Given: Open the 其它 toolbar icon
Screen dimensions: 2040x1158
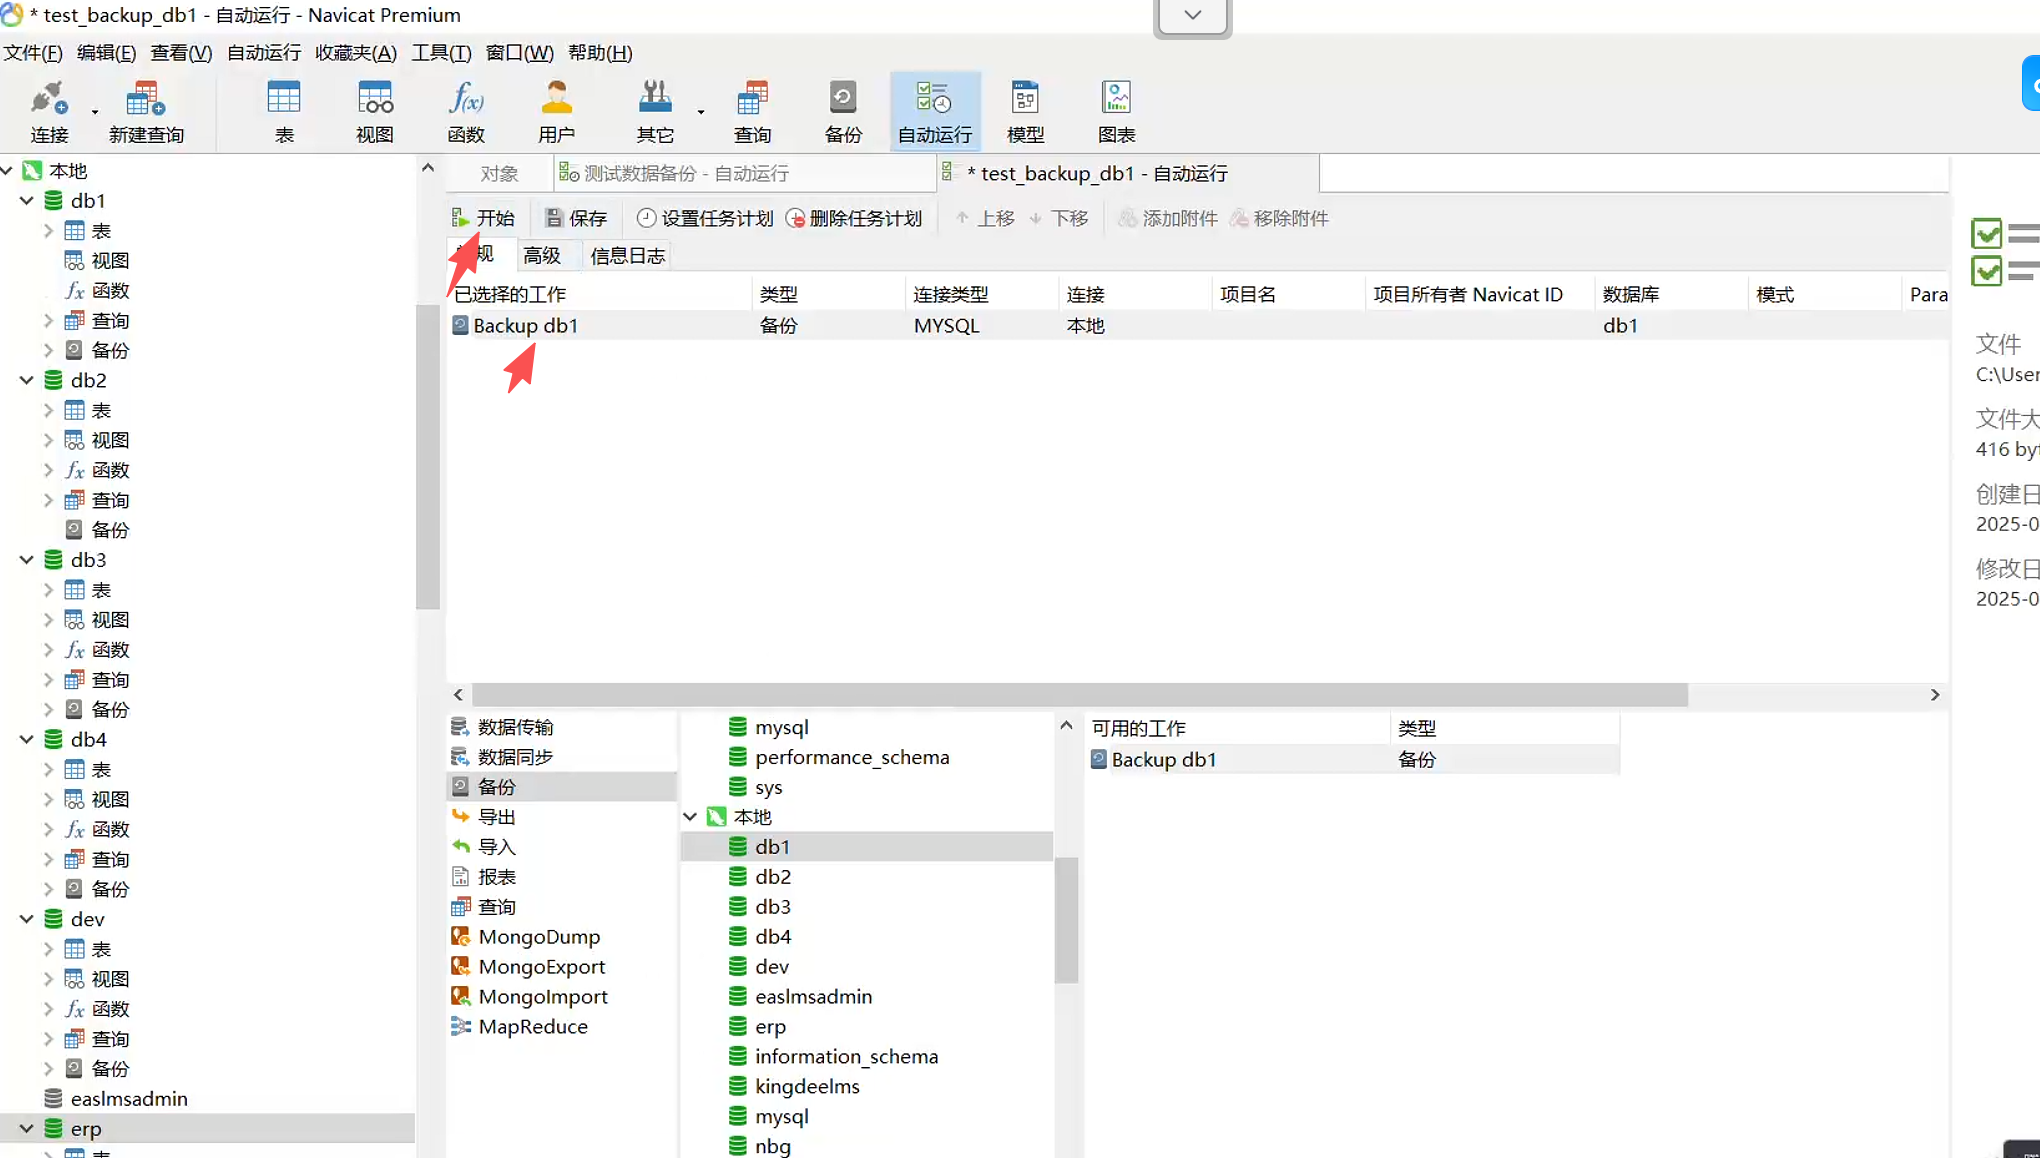Looking at the screenshot, I should tap(655, 112).
